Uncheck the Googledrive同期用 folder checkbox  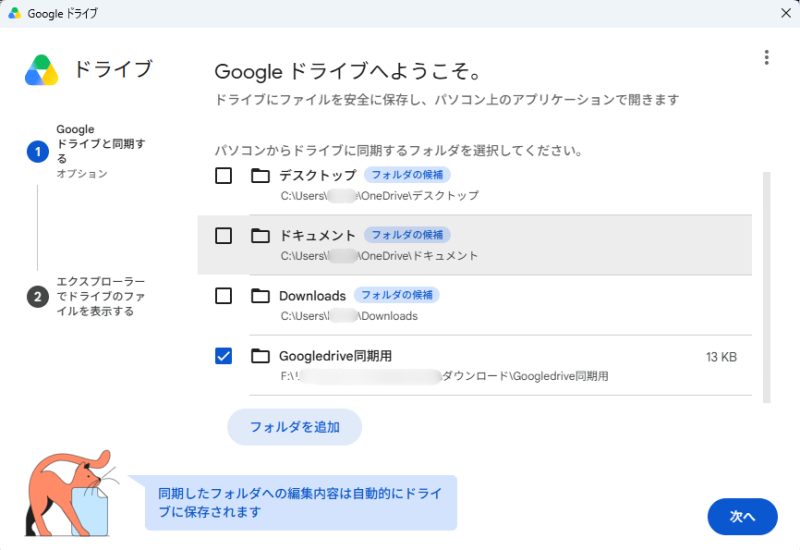[x=223, y=356]
